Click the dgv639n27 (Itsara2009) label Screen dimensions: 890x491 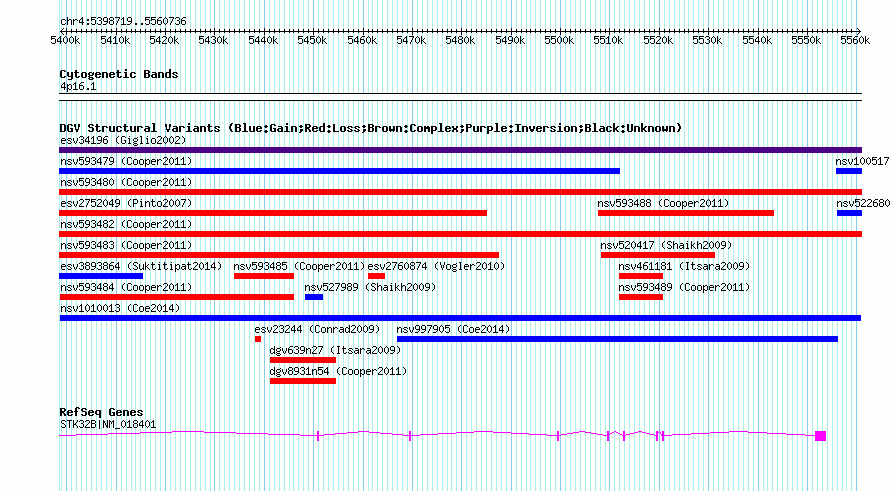point(335,350)
